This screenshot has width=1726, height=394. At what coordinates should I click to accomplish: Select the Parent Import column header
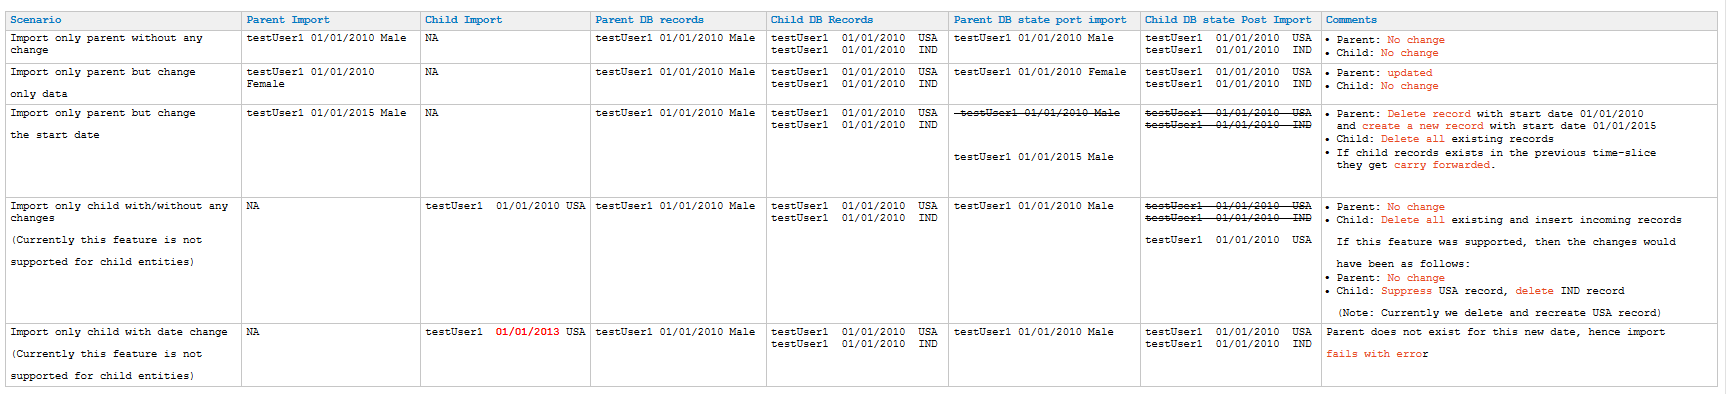coord(288,20)
